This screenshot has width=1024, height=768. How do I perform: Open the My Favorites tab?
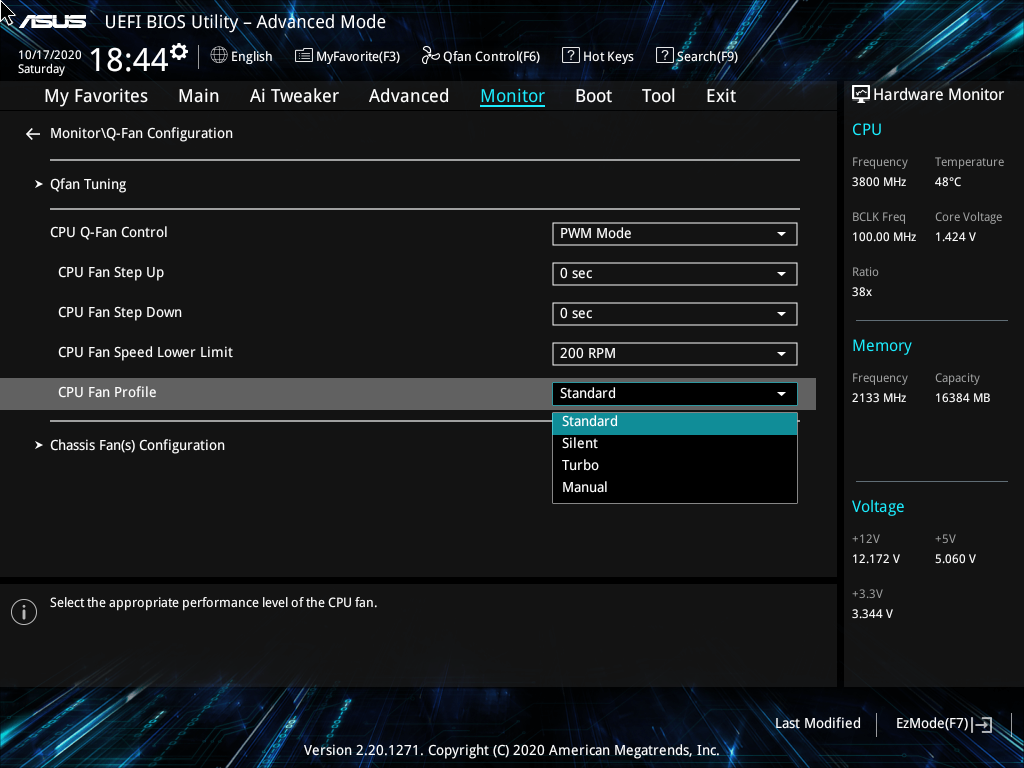[96, 96]
